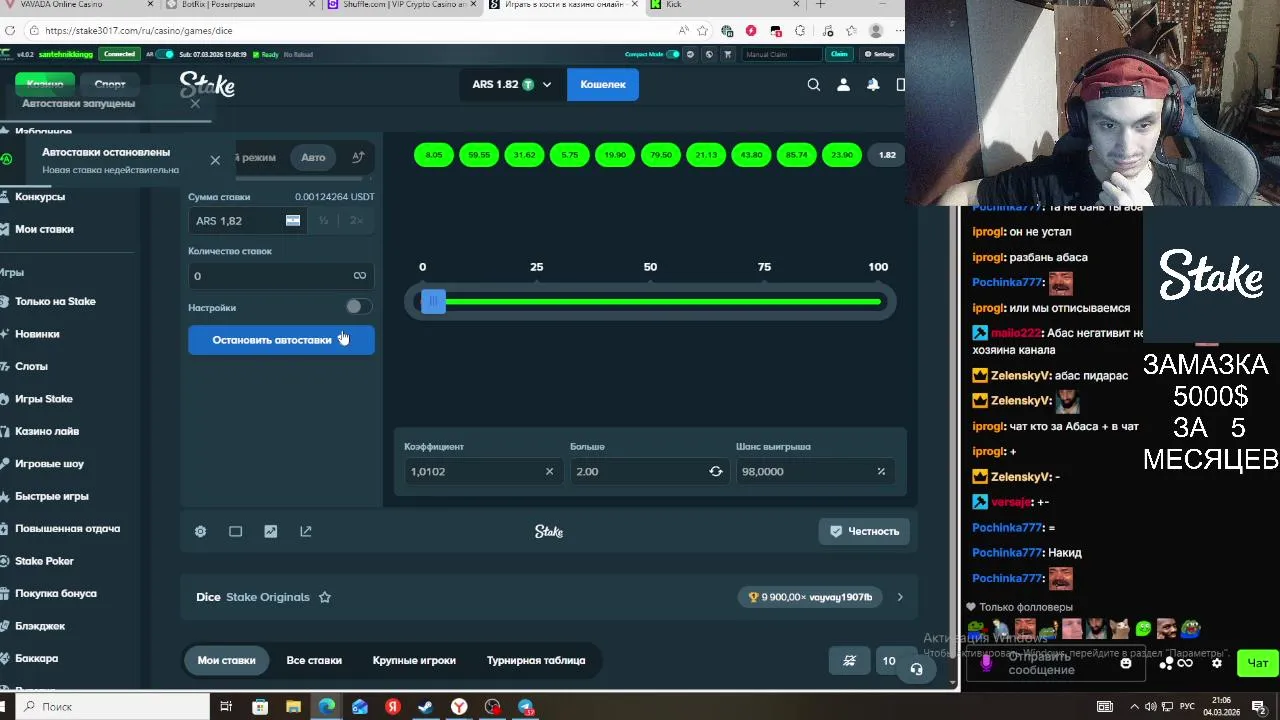The width and height of the screenshot is (1280, 720).
Task: Toggle Compact Mode switch in extension bar
Action: tap(673, 54)
